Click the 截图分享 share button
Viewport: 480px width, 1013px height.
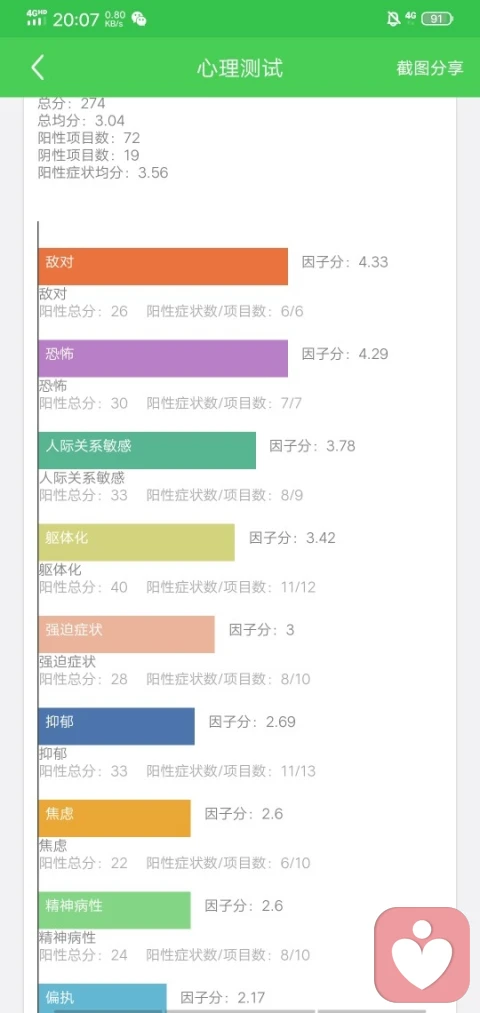430,68
